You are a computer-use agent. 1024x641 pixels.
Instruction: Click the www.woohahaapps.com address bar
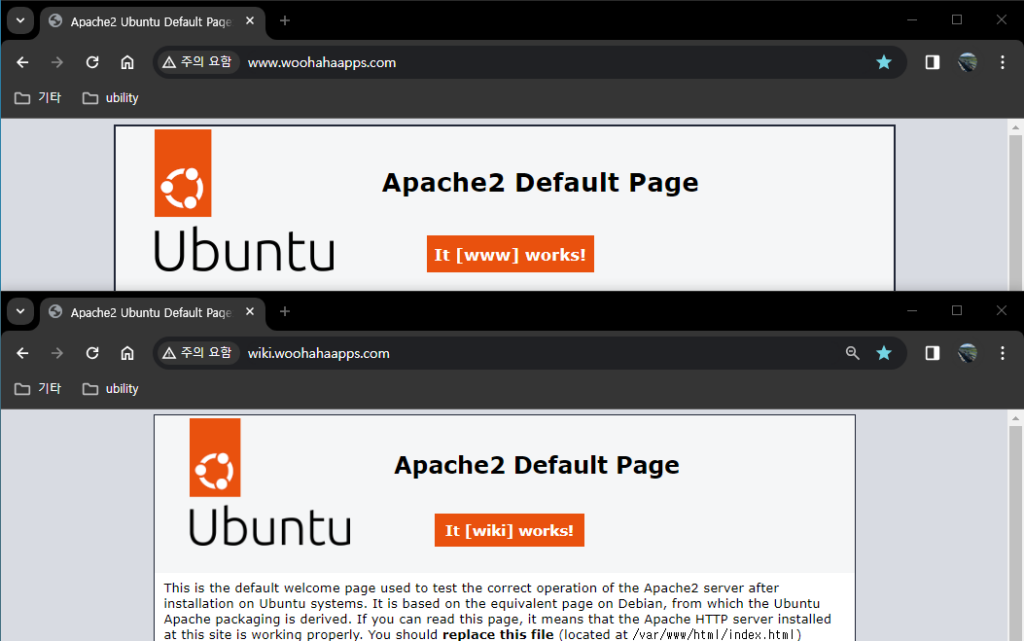[x=529, y=62]
